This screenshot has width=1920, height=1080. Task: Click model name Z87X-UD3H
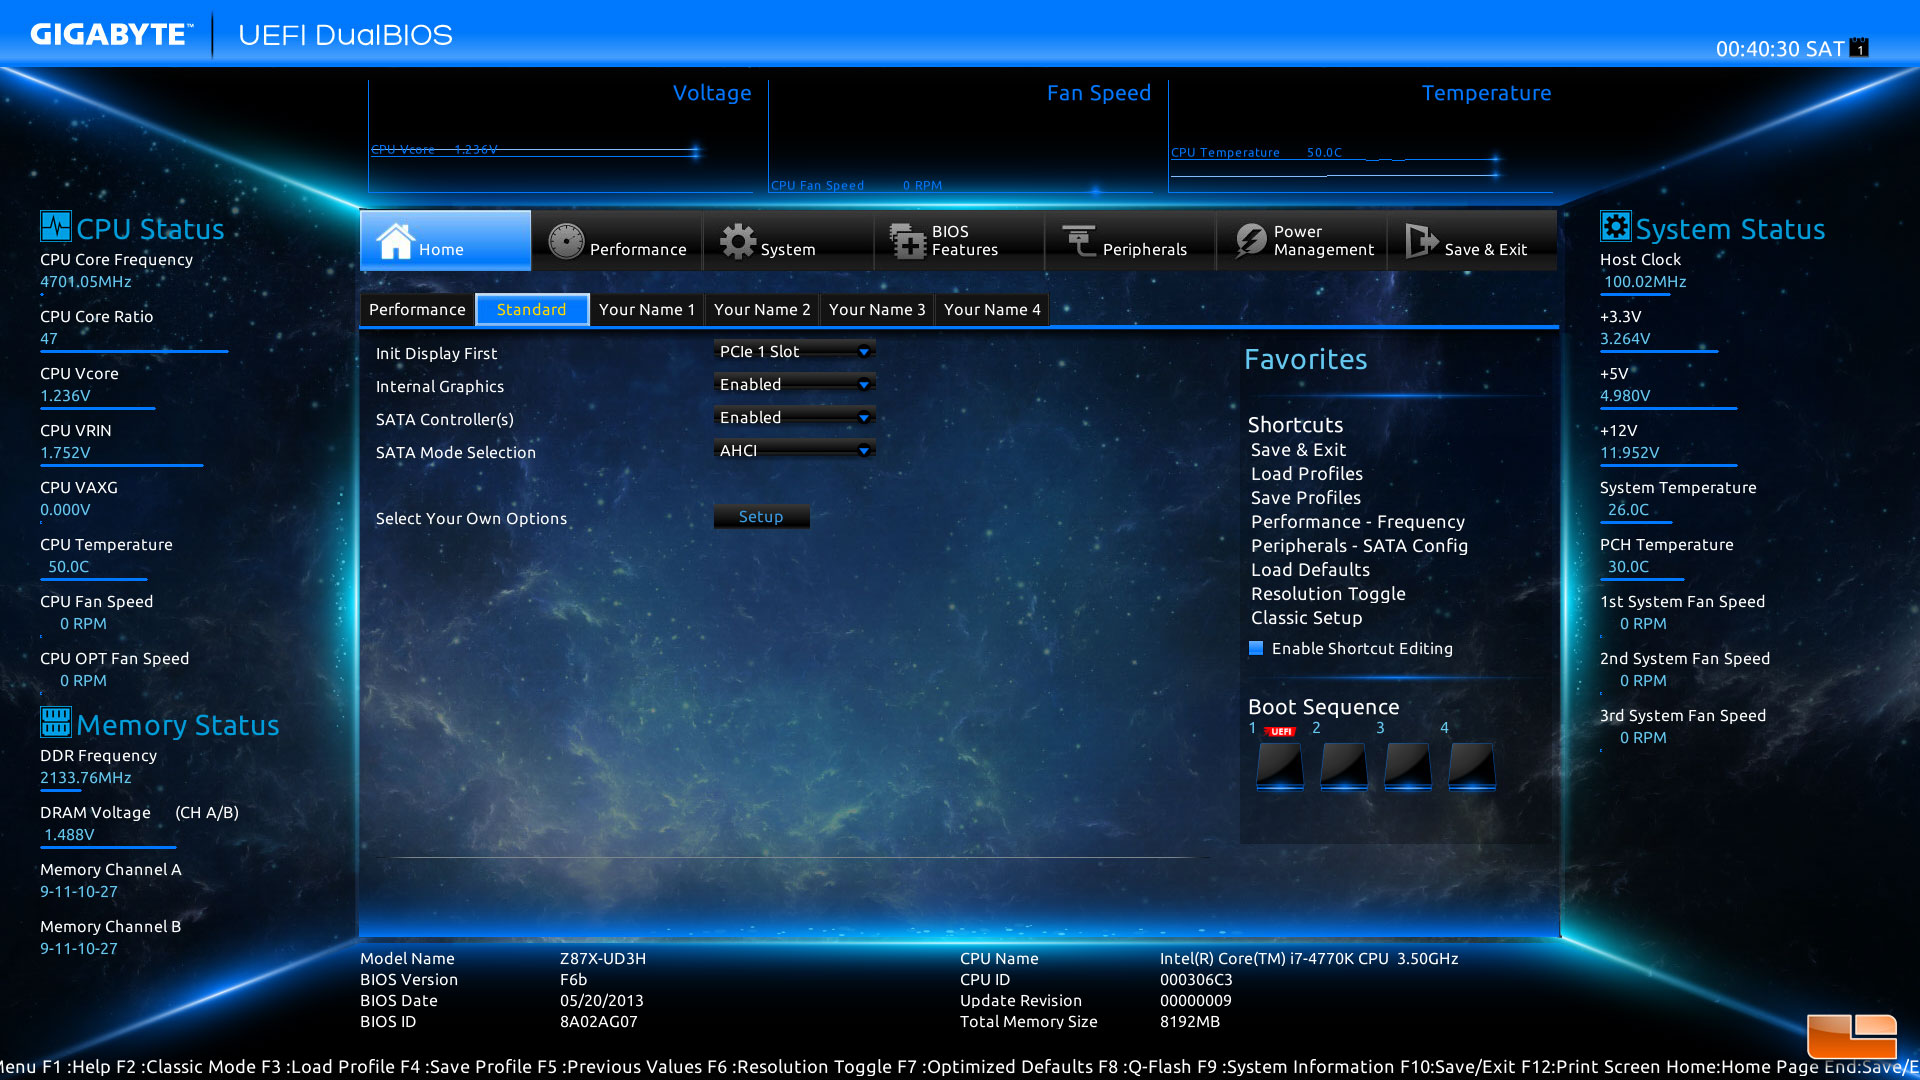pyautogui.click(x=603, y=958)
